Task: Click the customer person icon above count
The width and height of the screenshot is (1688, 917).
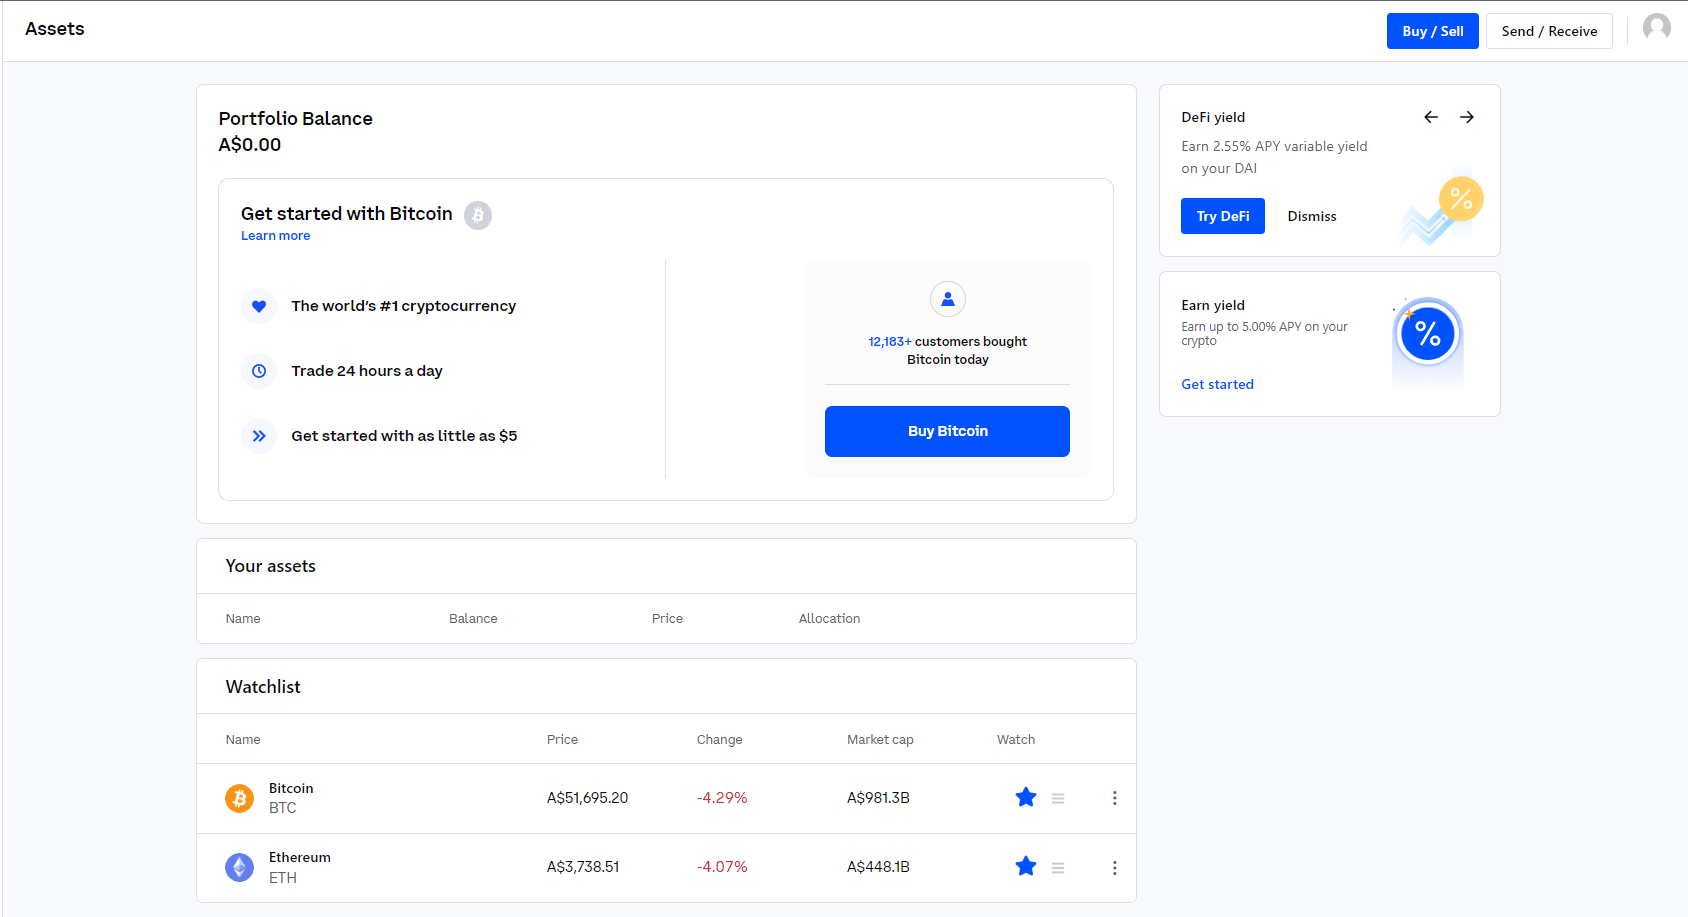Action: coord(948,299)
